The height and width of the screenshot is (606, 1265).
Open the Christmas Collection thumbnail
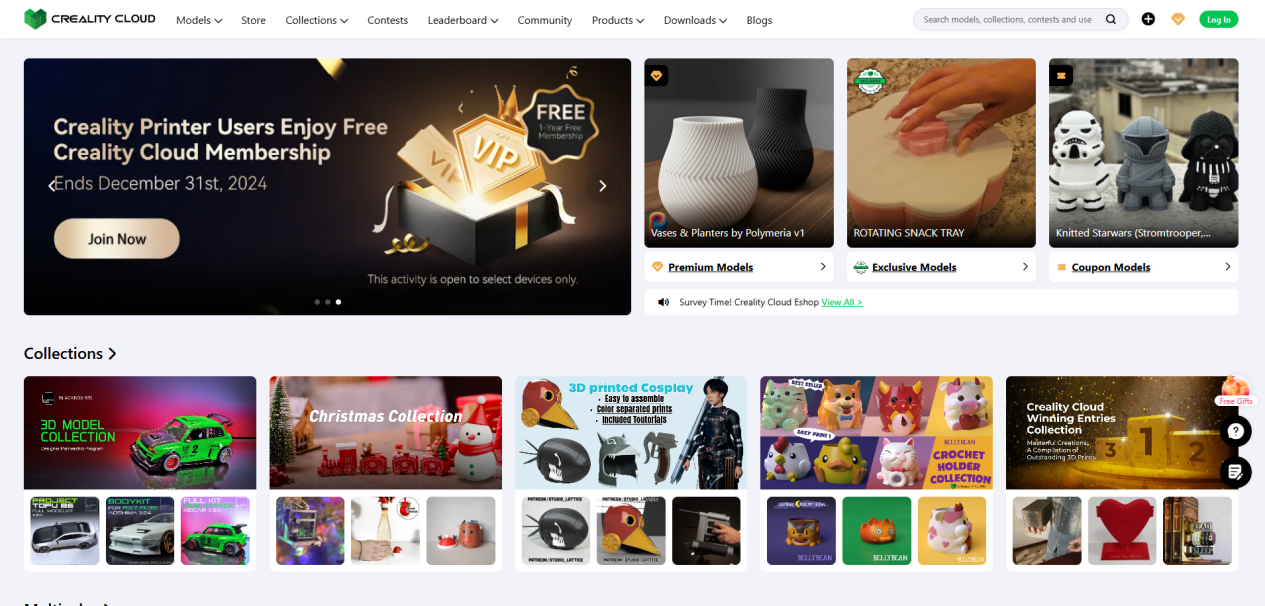pyautogui.click(x=386, y=433)
